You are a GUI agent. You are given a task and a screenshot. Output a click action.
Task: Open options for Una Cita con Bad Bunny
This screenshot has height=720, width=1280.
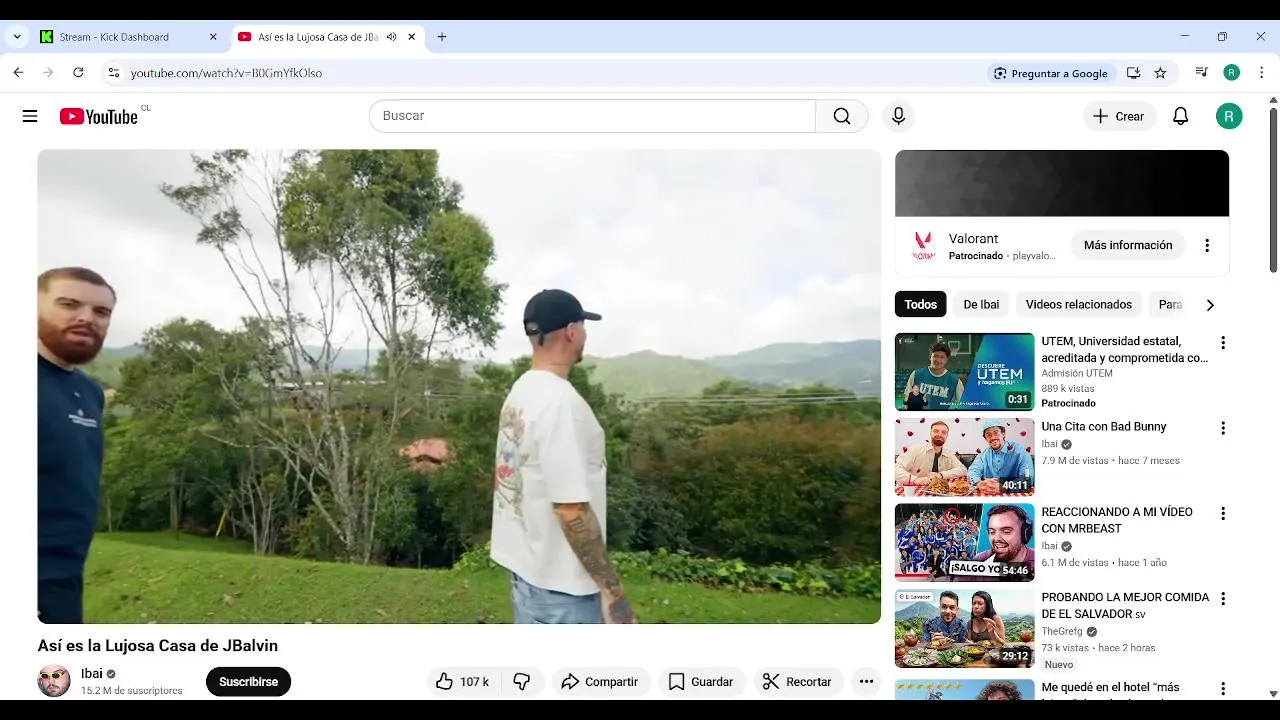coord(1222,428)
